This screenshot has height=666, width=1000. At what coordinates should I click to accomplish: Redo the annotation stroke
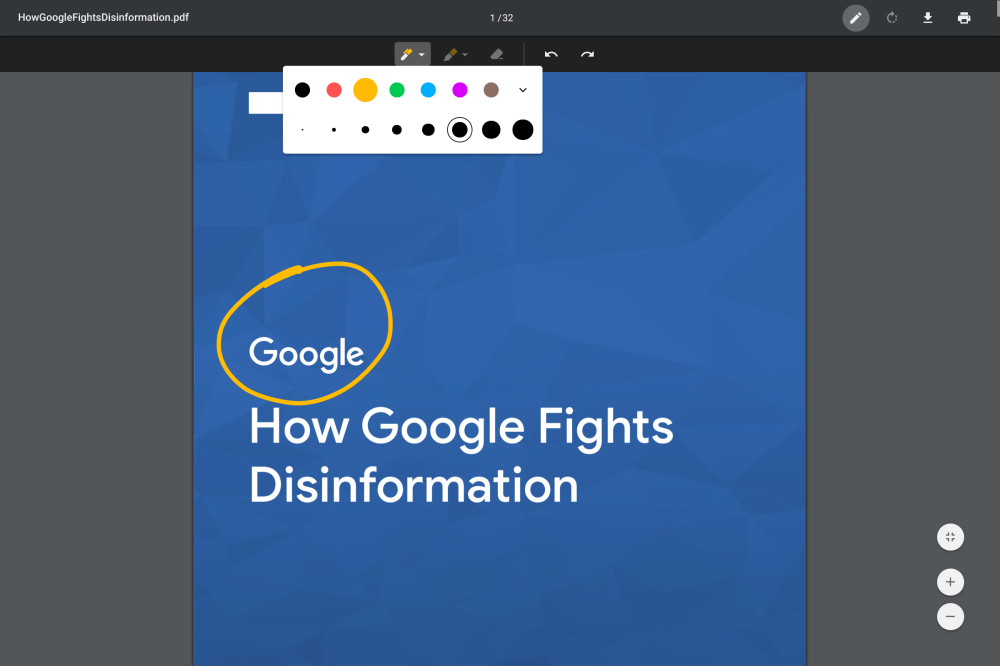[588, 54]
